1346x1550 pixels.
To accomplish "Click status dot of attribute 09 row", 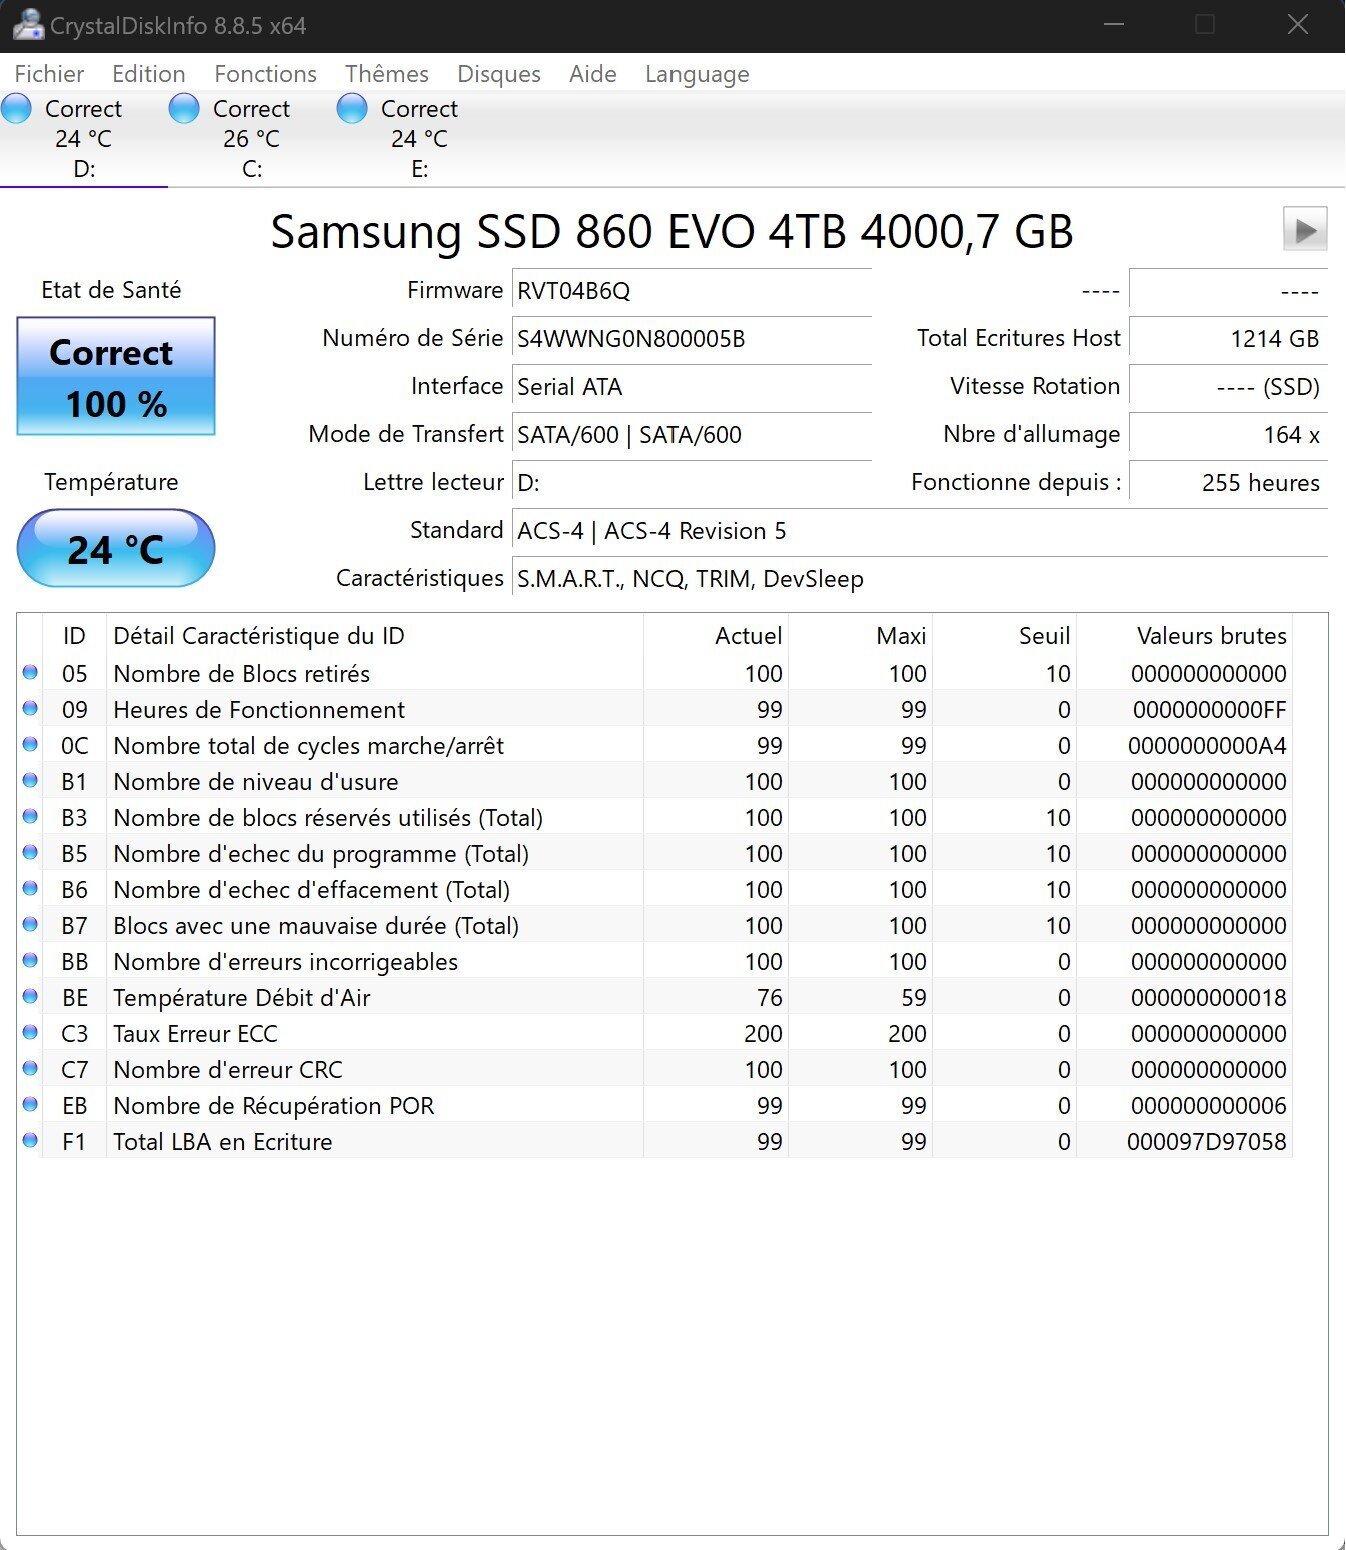I will click(x=30, y=708).
